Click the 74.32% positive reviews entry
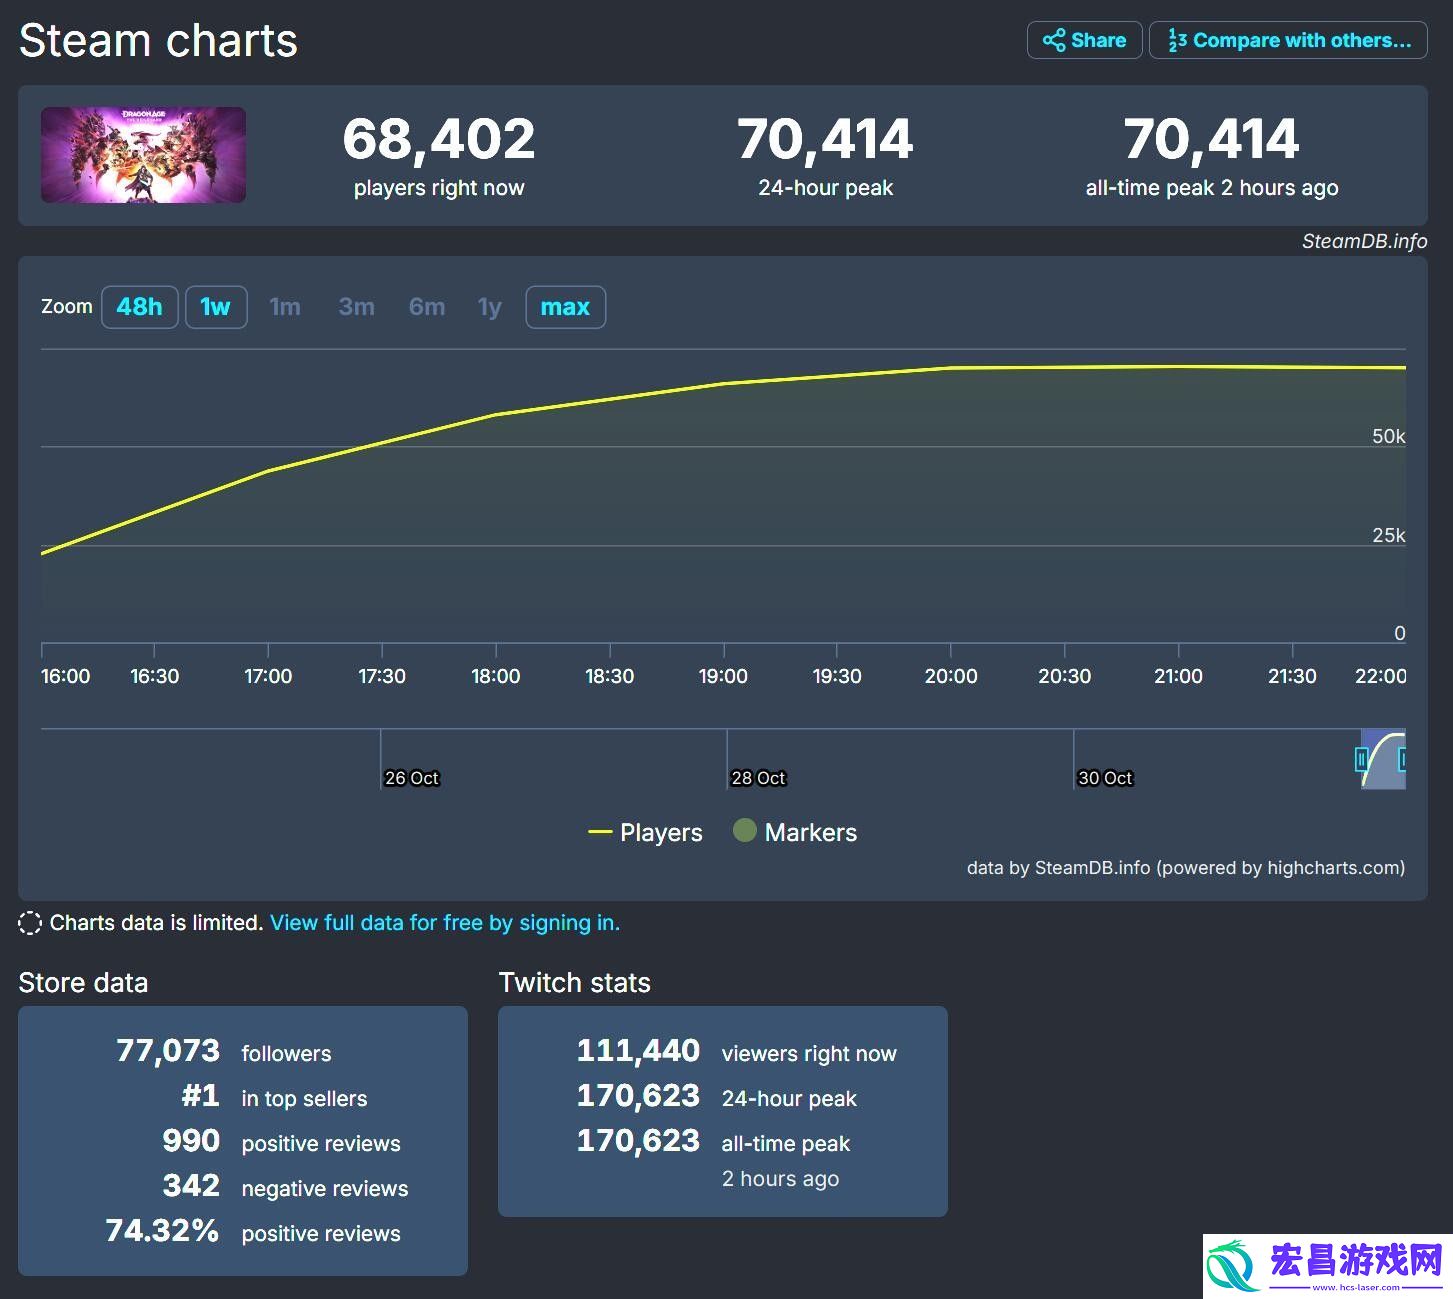The height and width of the screenshot is (1299, 1453). tap(253, 1232)
